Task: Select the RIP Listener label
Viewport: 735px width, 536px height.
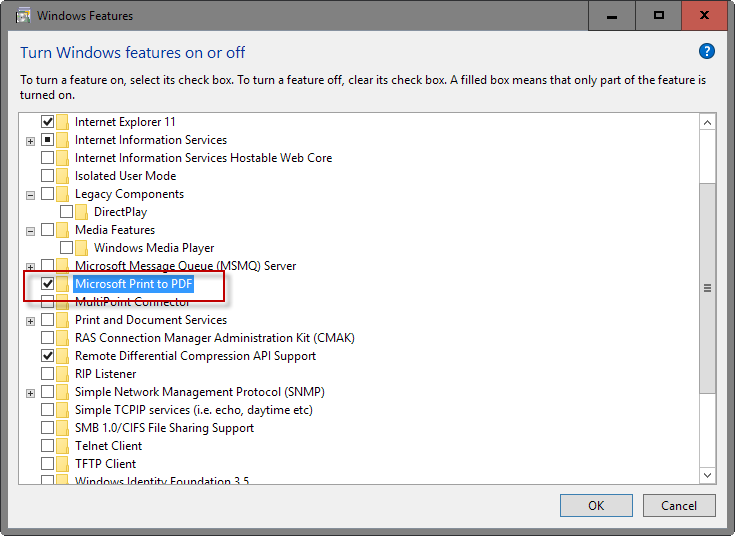Action: (105, 374)
